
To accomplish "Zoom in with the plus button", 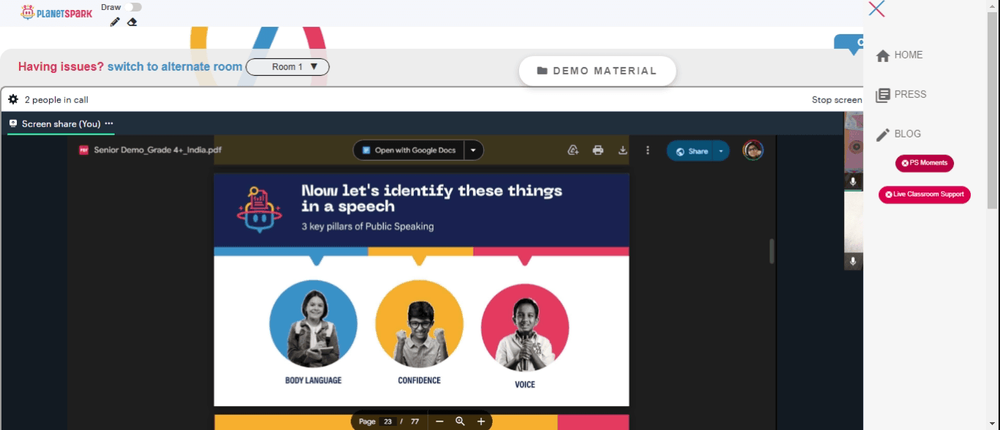I will 481,422.
